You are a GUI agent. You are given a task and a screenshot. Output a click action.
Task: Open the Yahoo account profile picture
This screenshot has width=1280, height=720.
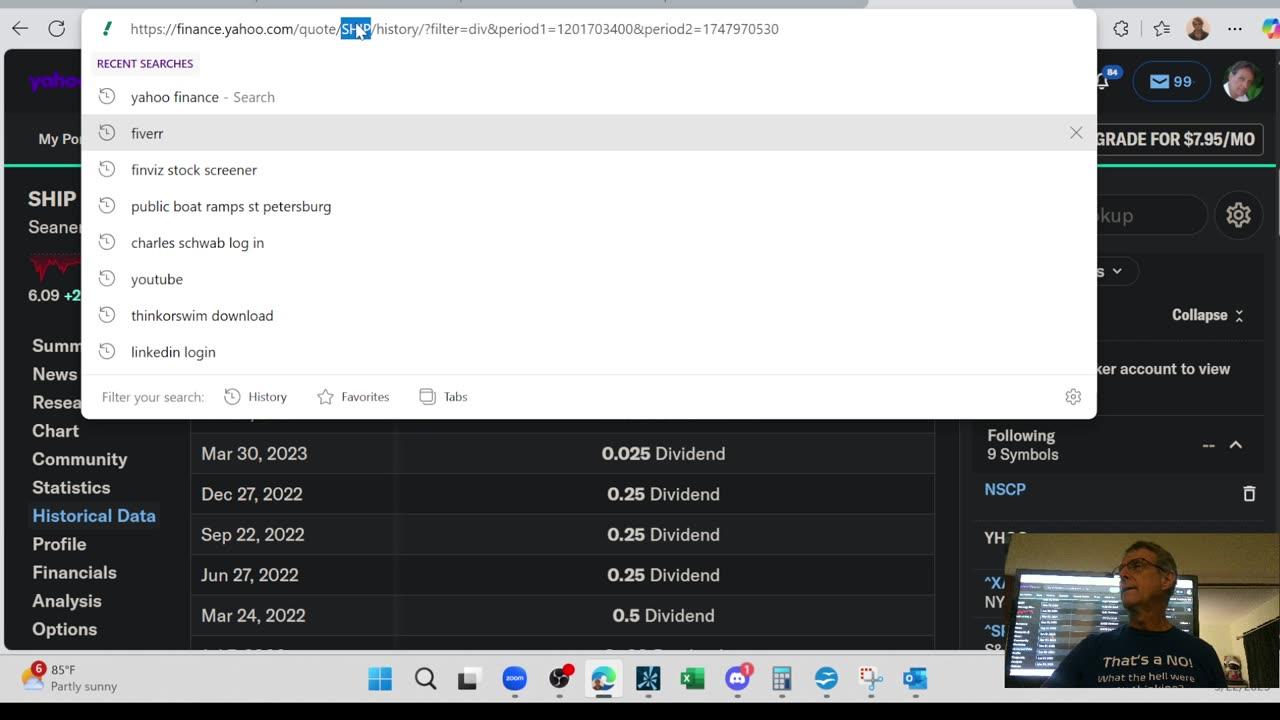coord(1243,82)
